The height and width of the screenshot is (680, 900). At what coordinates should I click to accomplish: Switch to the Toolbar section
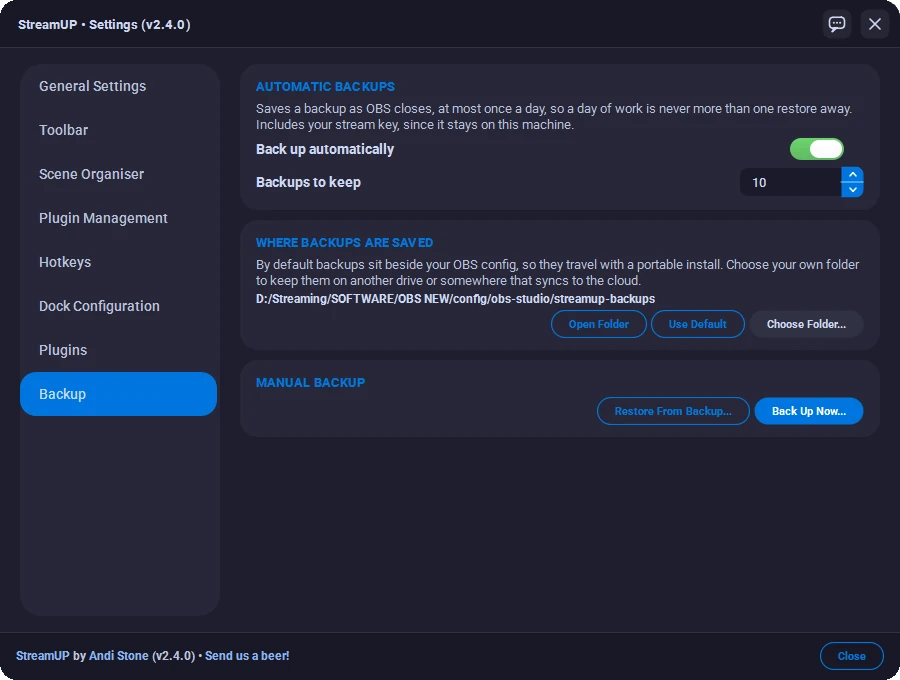click(118, 130)
